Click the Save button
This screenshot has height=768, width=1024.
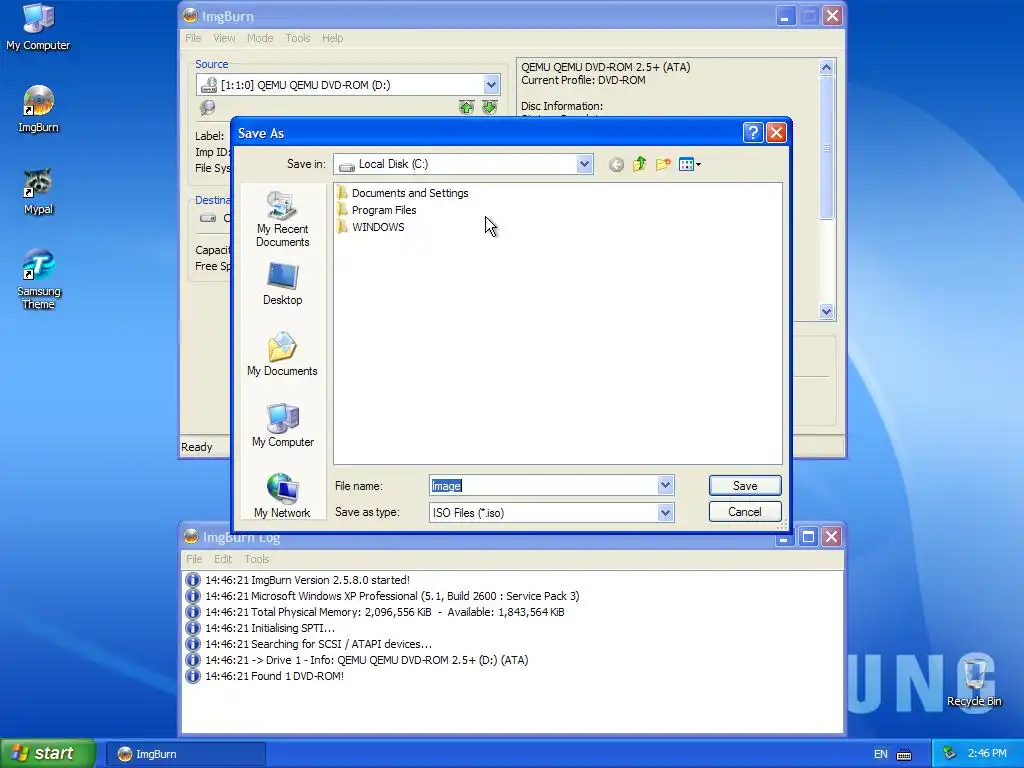[745, 485]
